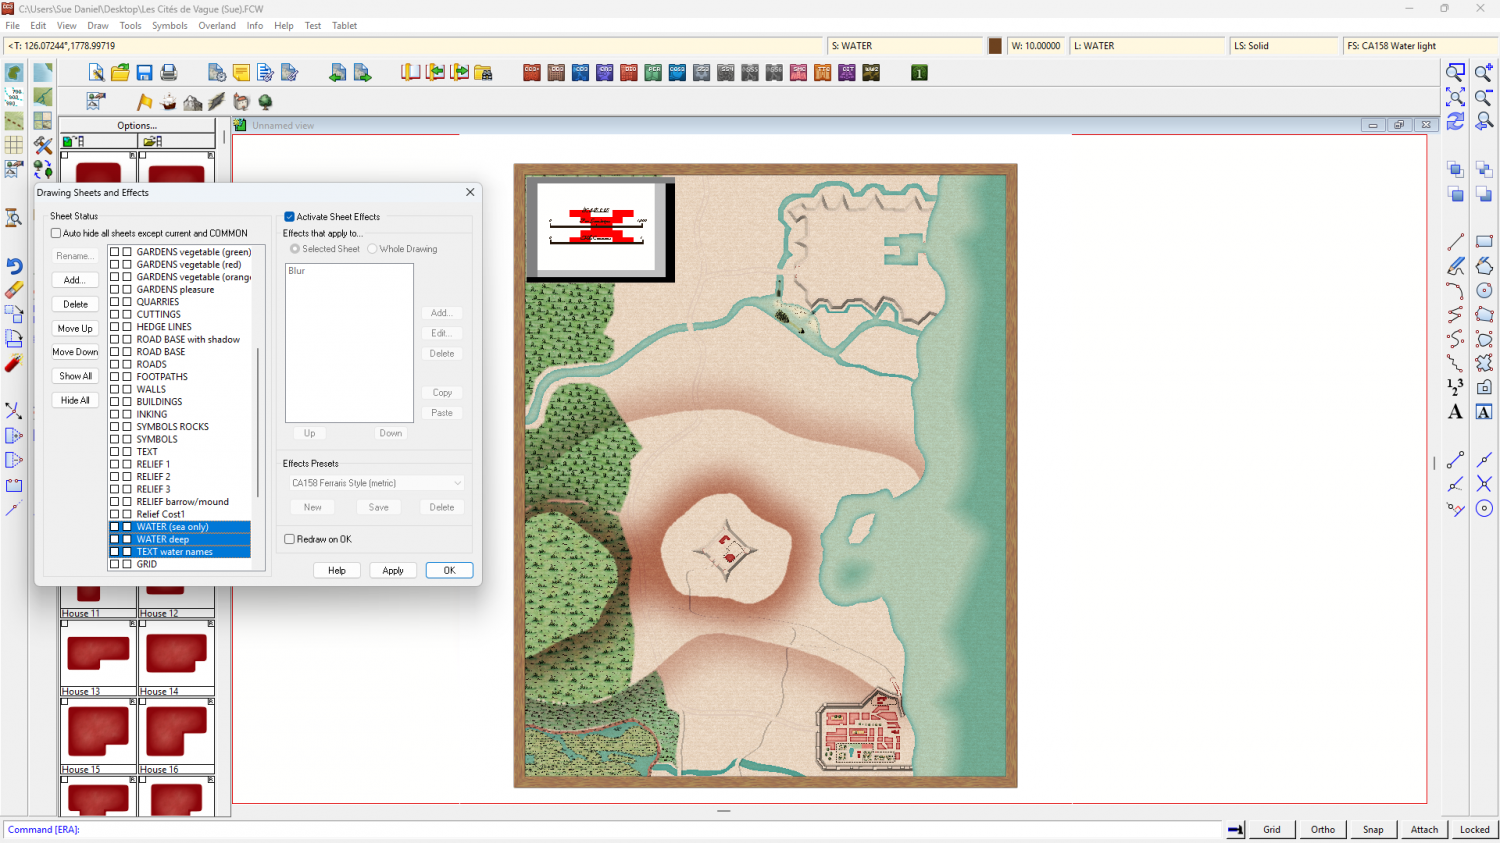The image size is (1500, 843).
Task: Enable the Redraw on OK checkbox
Action: click(290, 539)
